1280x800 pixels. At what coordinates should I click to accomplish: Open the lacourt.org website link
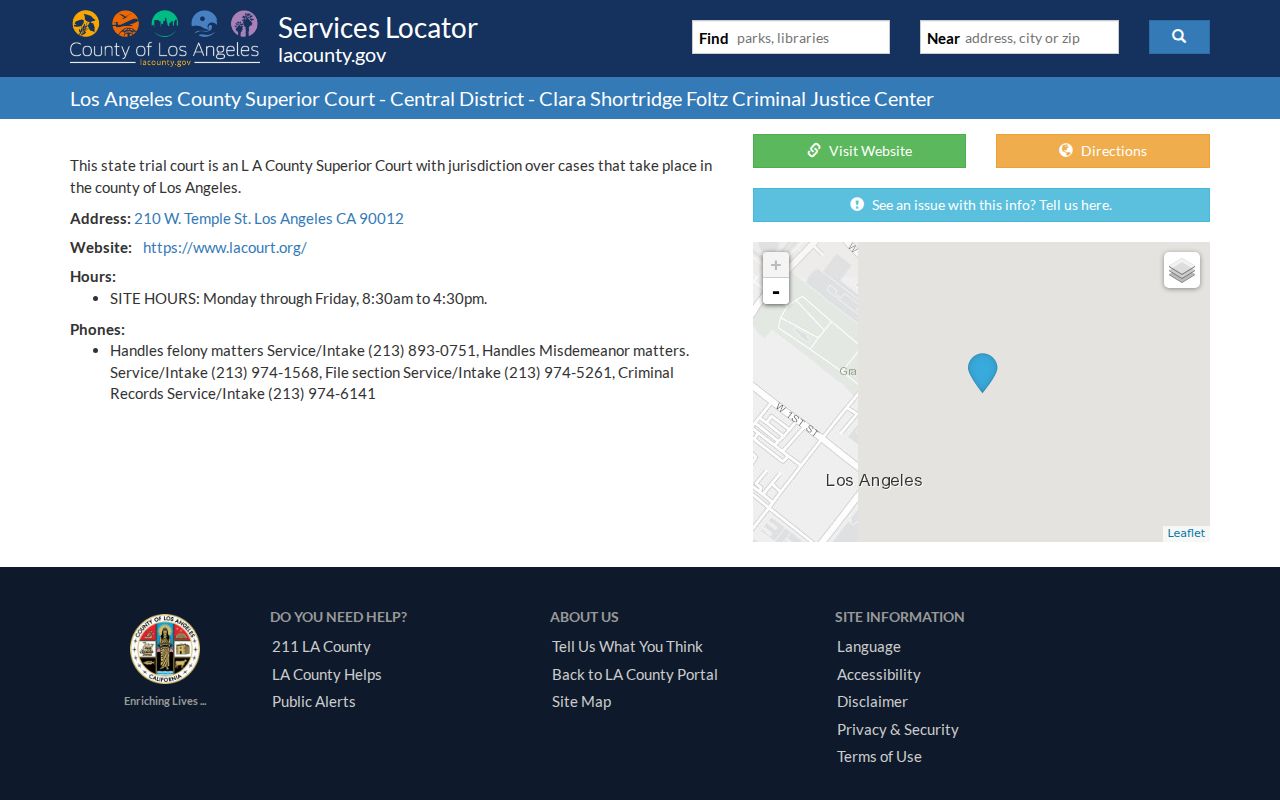[225, 247]
